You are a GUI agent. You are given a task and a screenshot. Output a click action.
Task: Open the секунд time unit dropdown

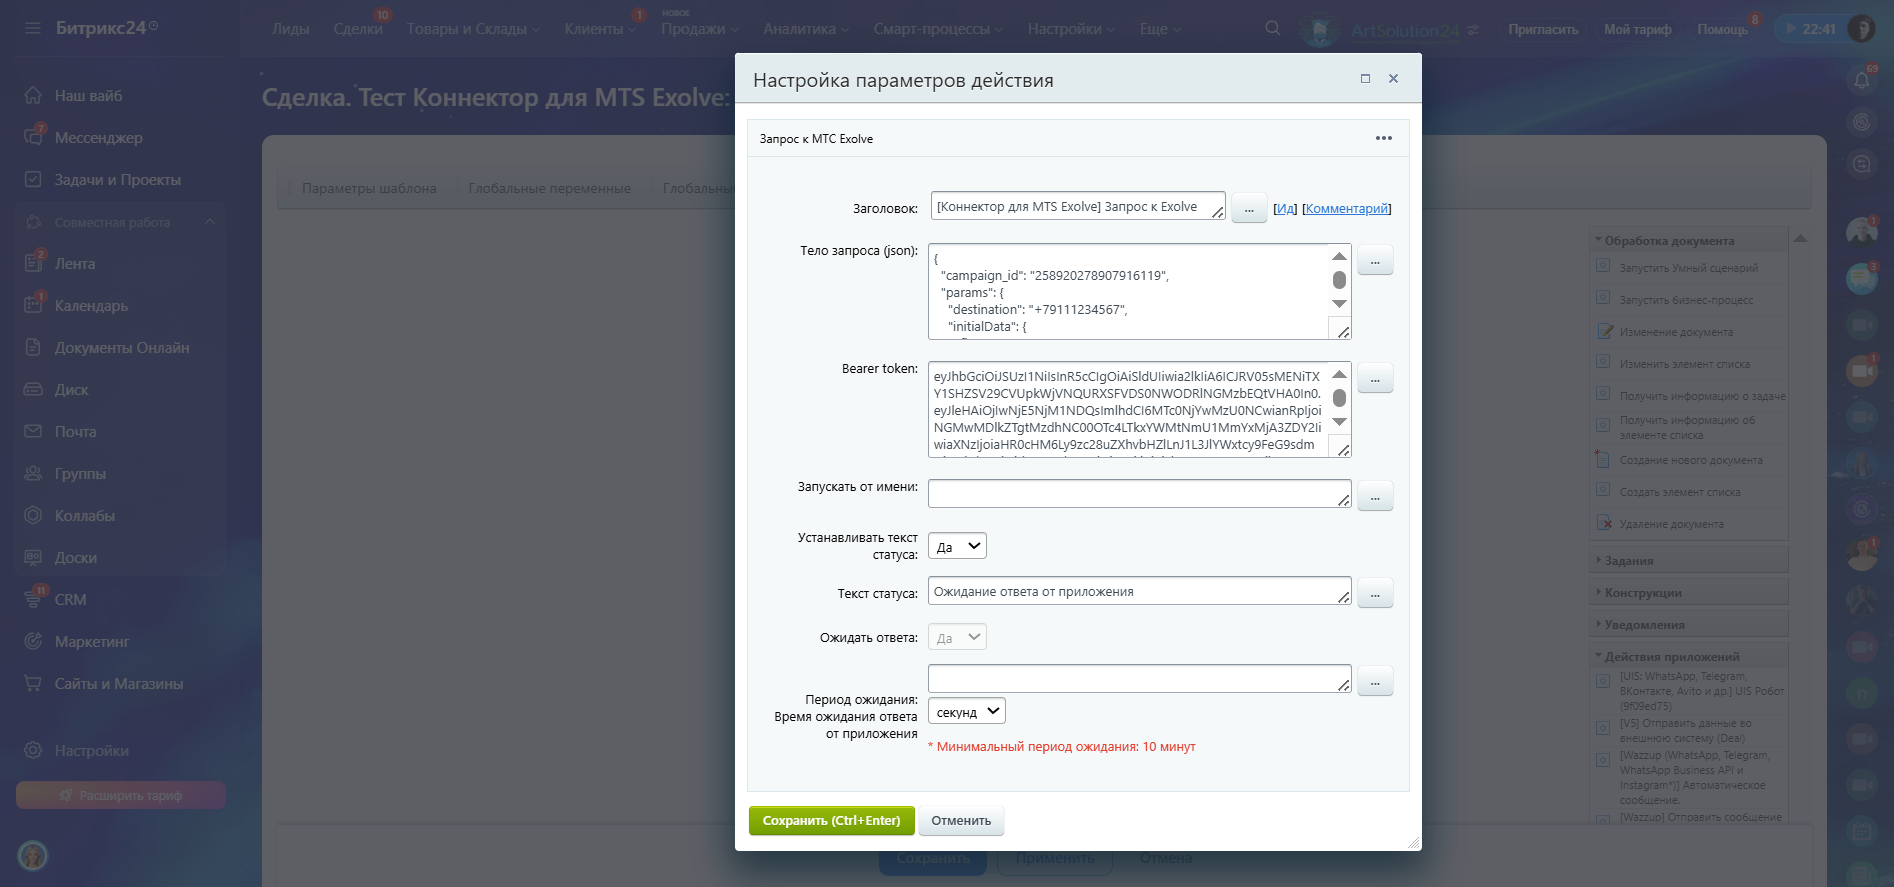966,711
